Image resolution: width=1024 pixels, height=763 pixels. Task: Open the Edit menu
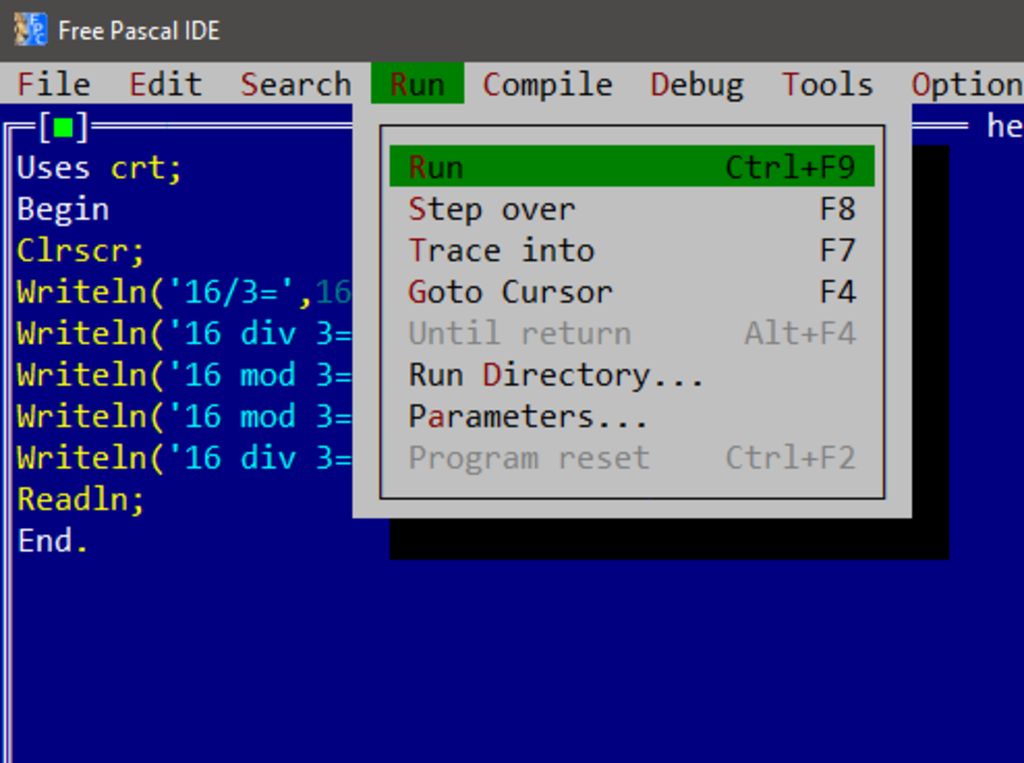pos(165,84)
